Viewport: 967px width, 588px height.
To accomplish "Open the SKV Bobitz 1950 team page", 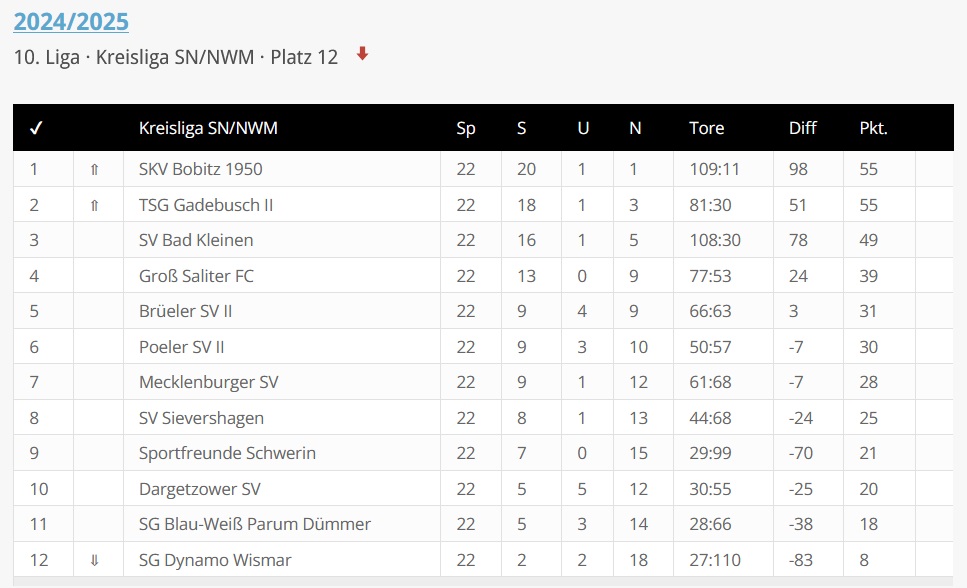I will [200, 169].
